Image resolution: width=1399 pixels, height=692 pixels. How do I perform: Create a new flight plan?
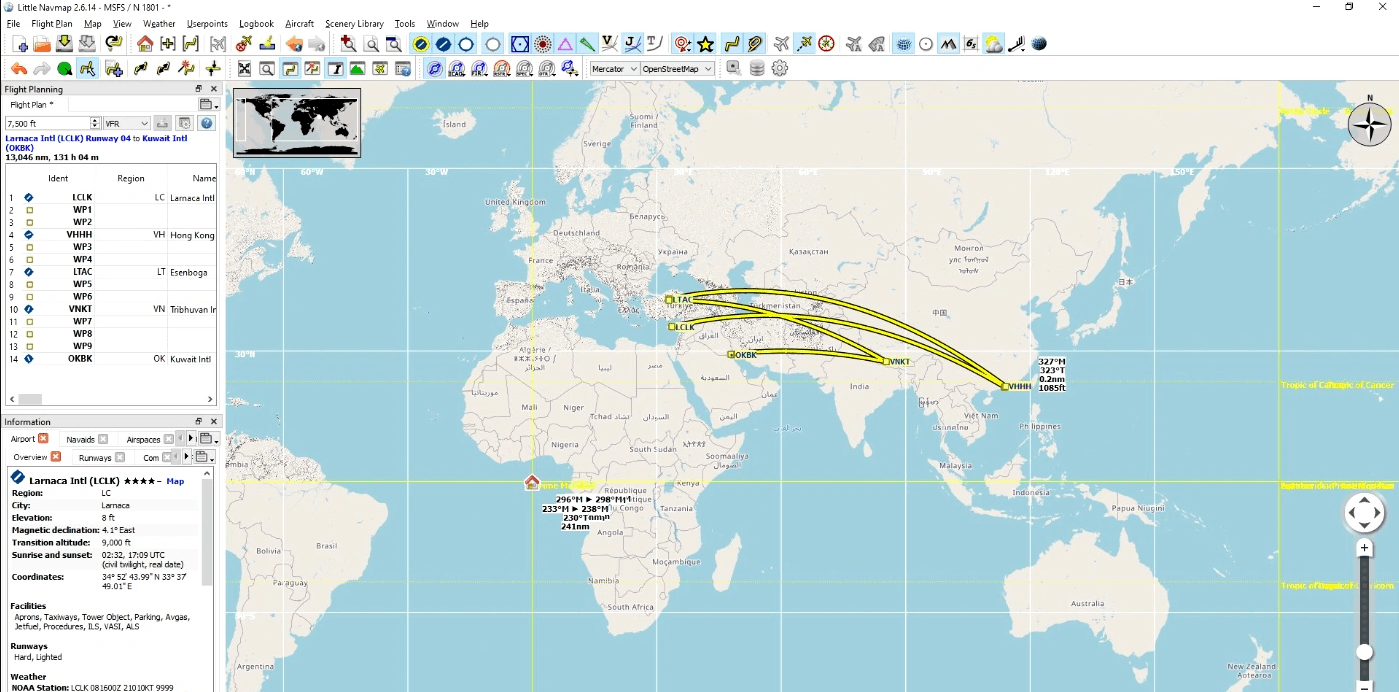pyautogui.click(x=18, y=44)
